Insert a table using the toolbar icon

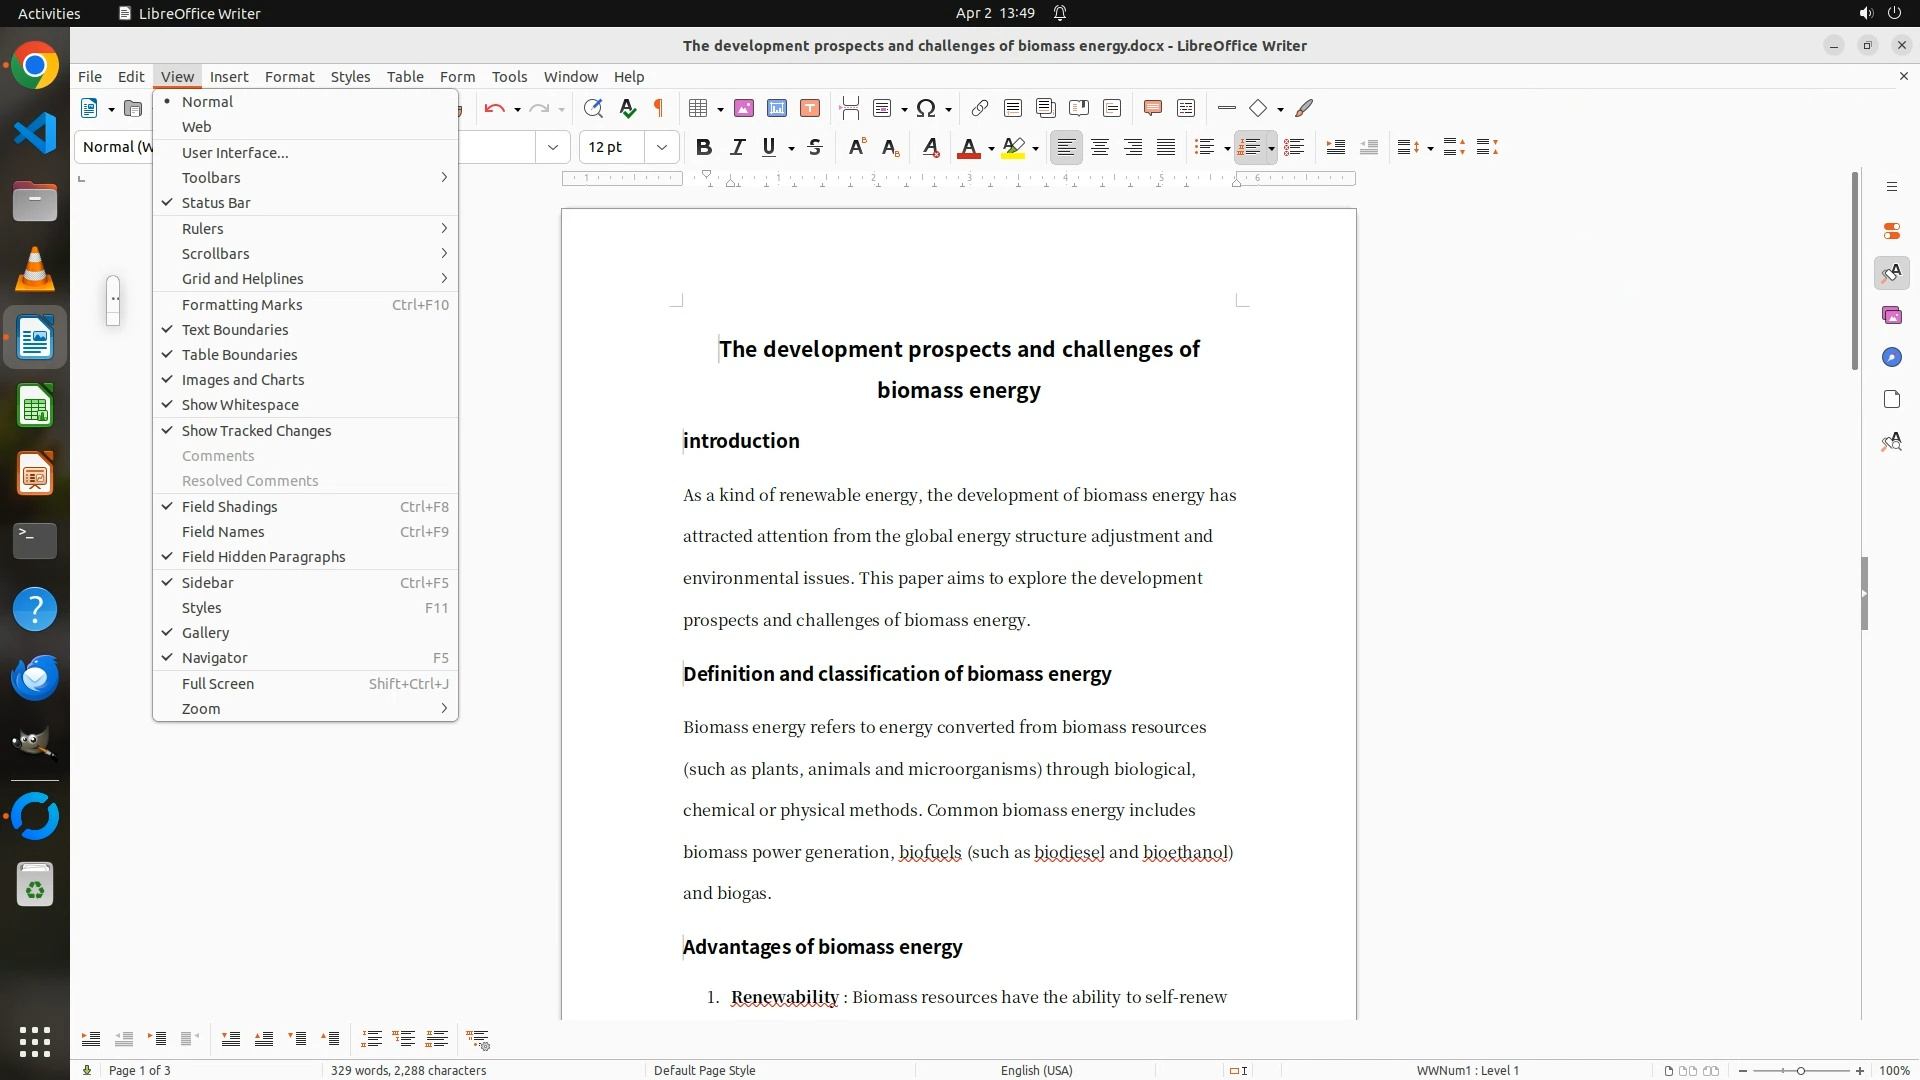pos(699,108)
